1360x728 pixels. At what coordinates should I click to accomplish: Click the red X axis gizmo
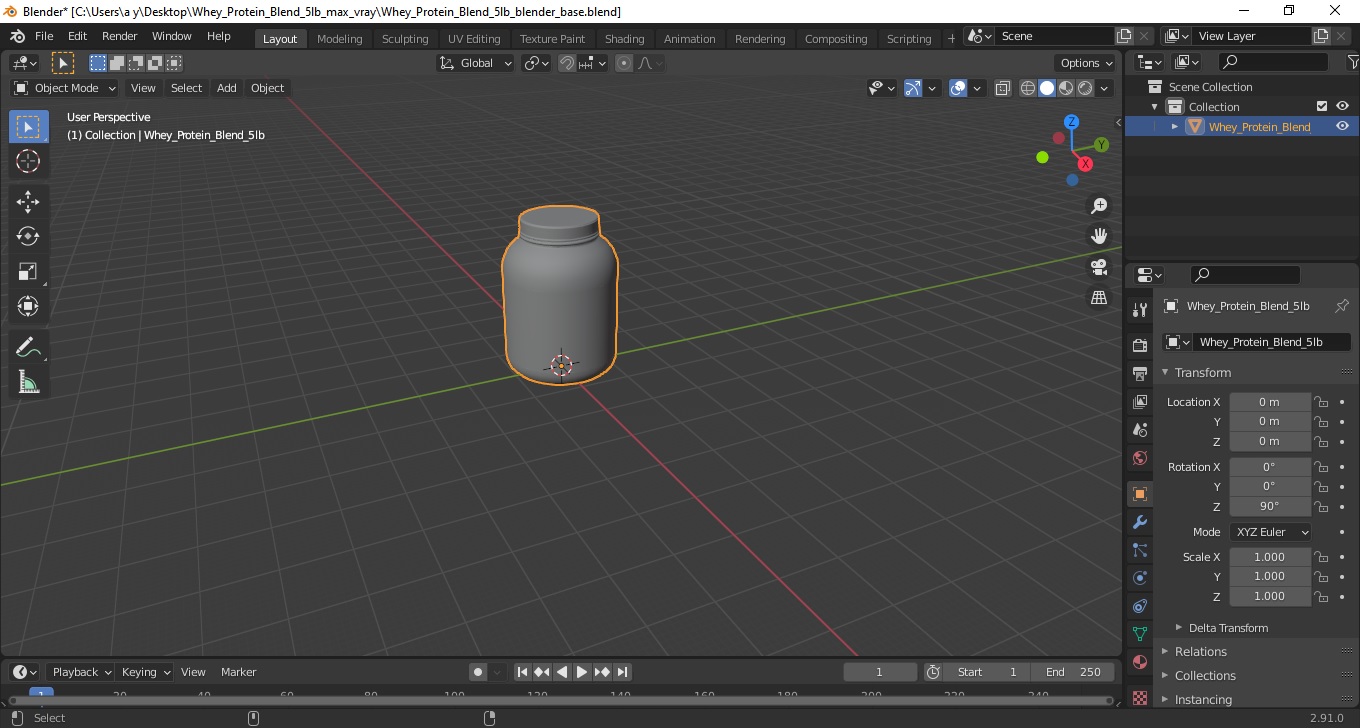[1085, 164]
